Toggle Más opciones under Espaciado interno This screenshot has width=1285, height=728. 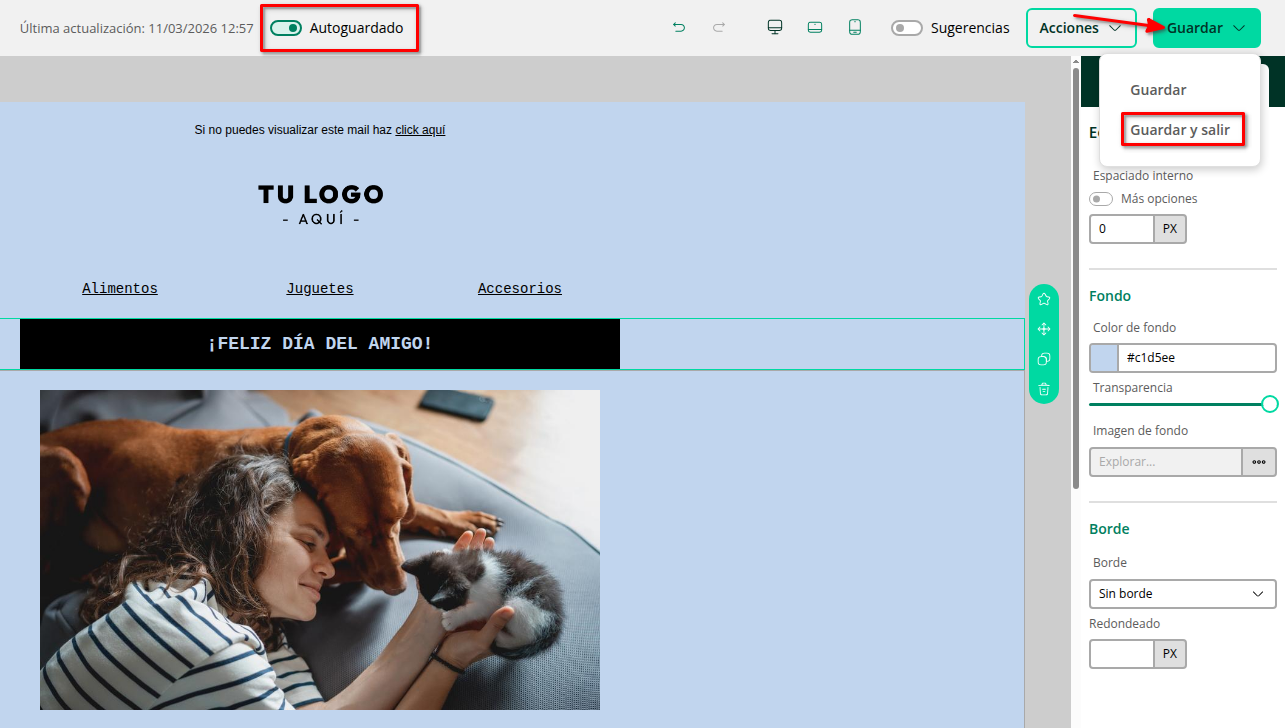pyautogui.click(x=1100, y=198)
